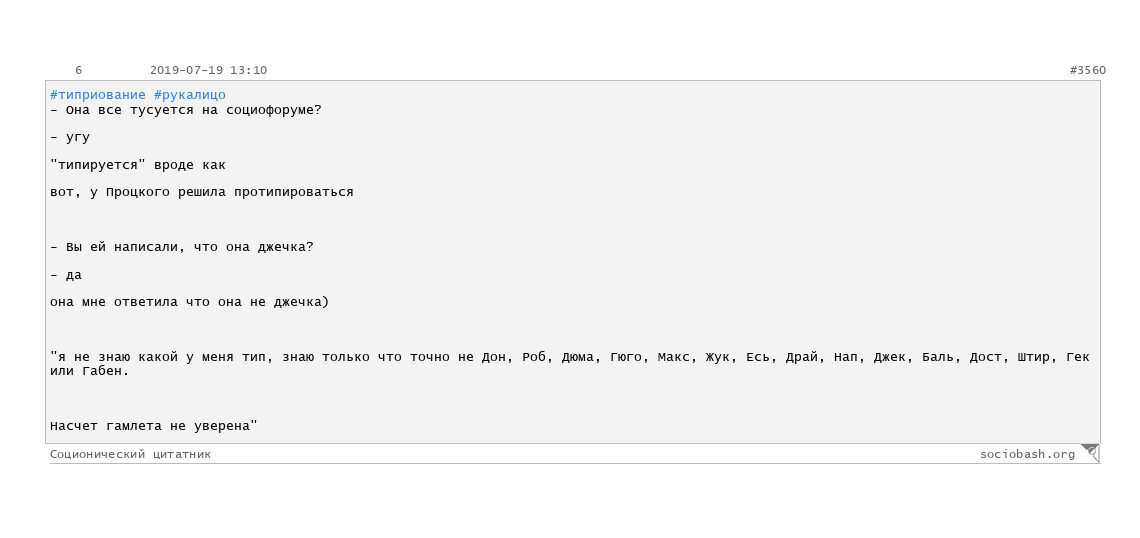Click the final line "Насчет гамлета не уверена"
Screen dimensions: 1140x538
[154, 426]
